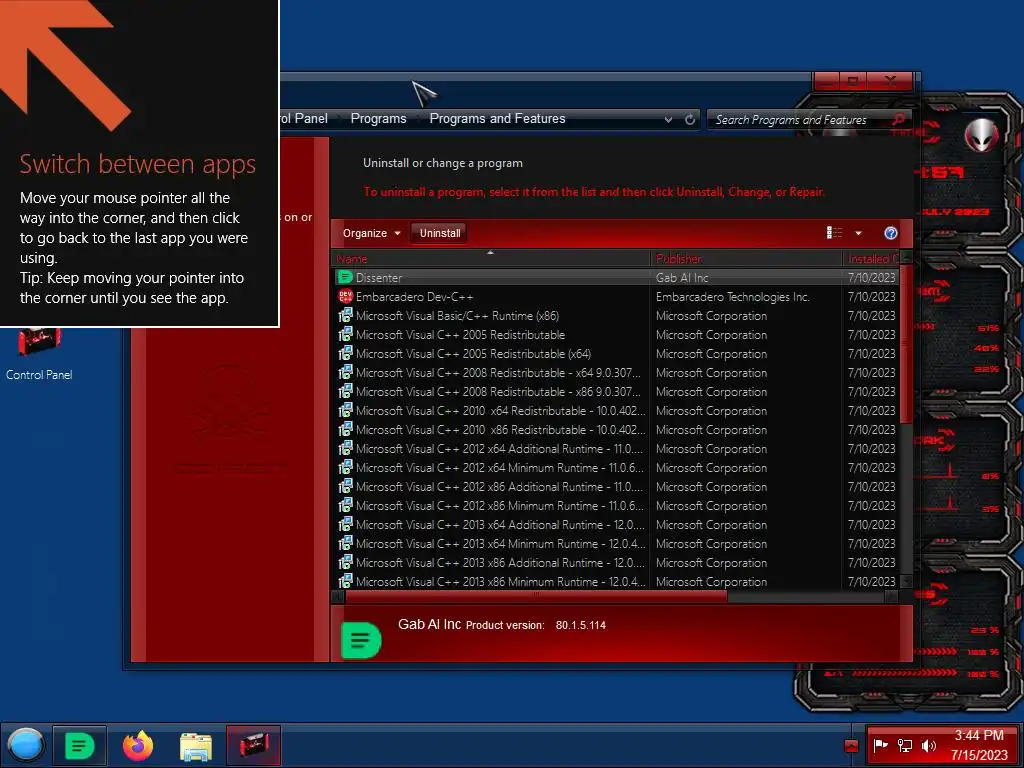Refresh the Programs and Features address bar
The height and width of the screenshot is (768, 1024).
pyautogui.click(x=690, y=119)
